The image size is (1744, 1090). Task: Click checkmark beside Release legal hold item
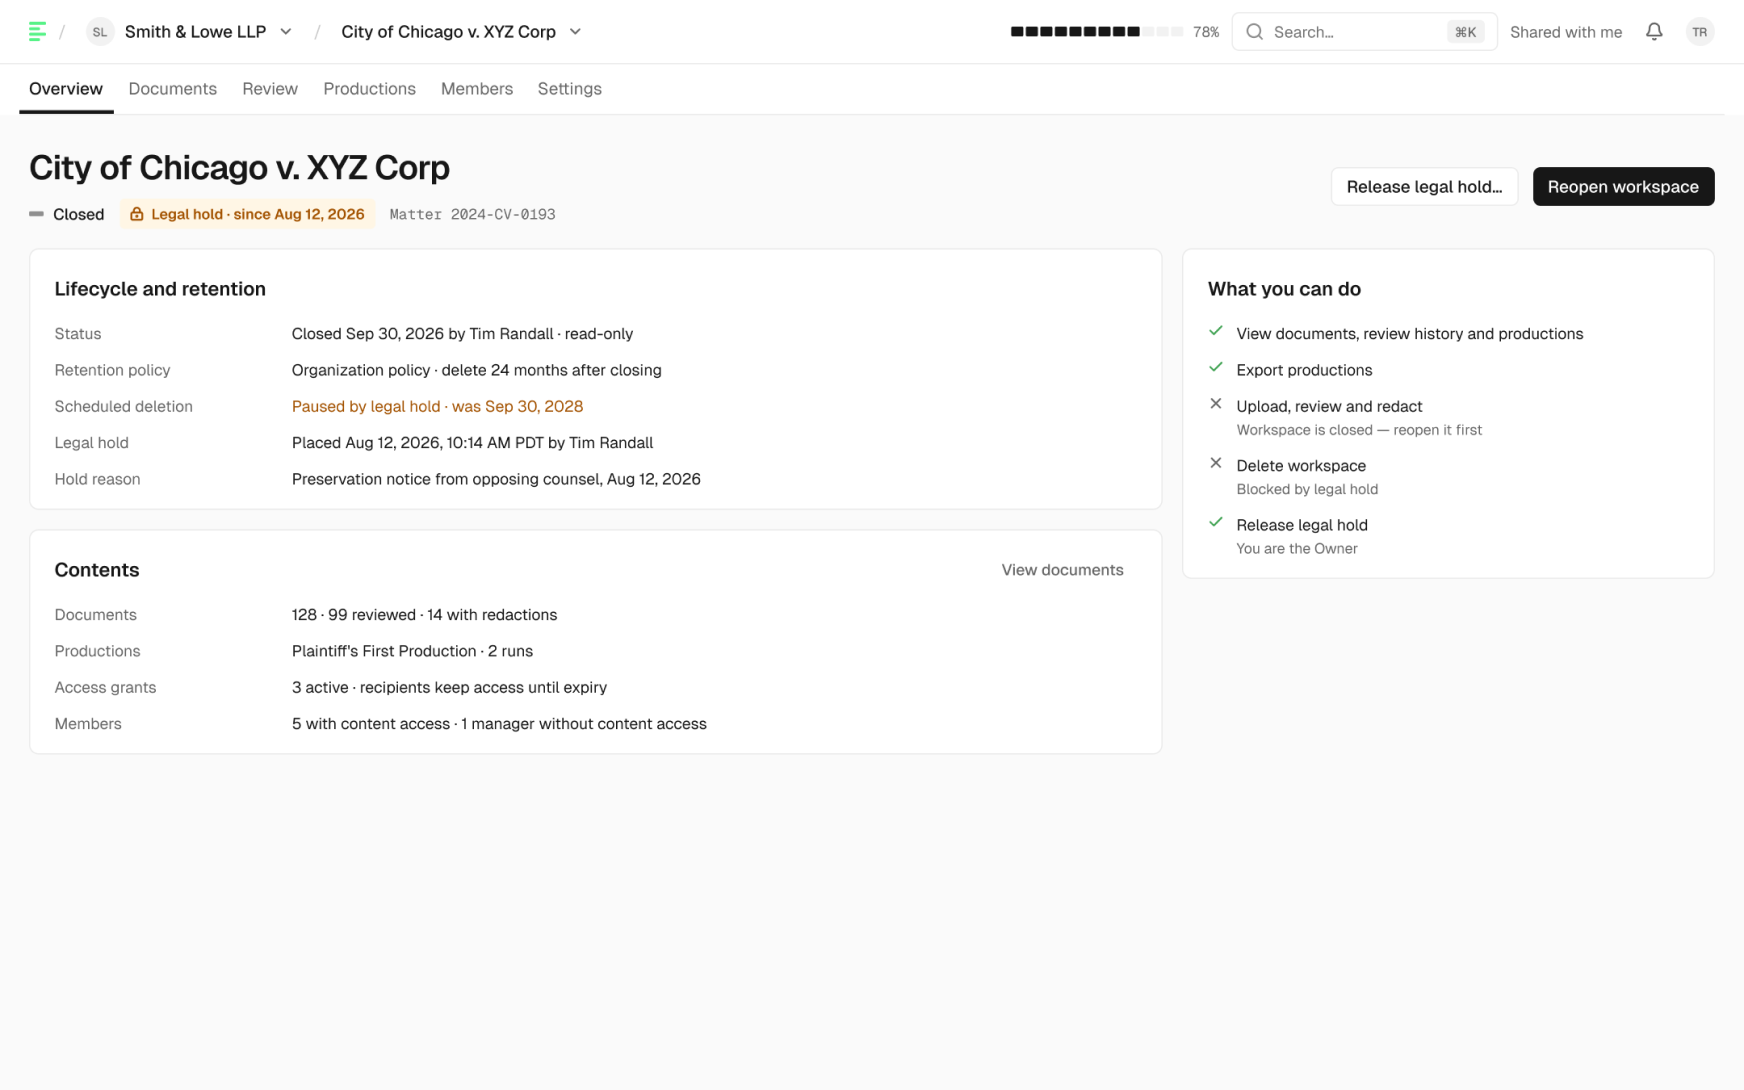click(x=1215, y=523)
